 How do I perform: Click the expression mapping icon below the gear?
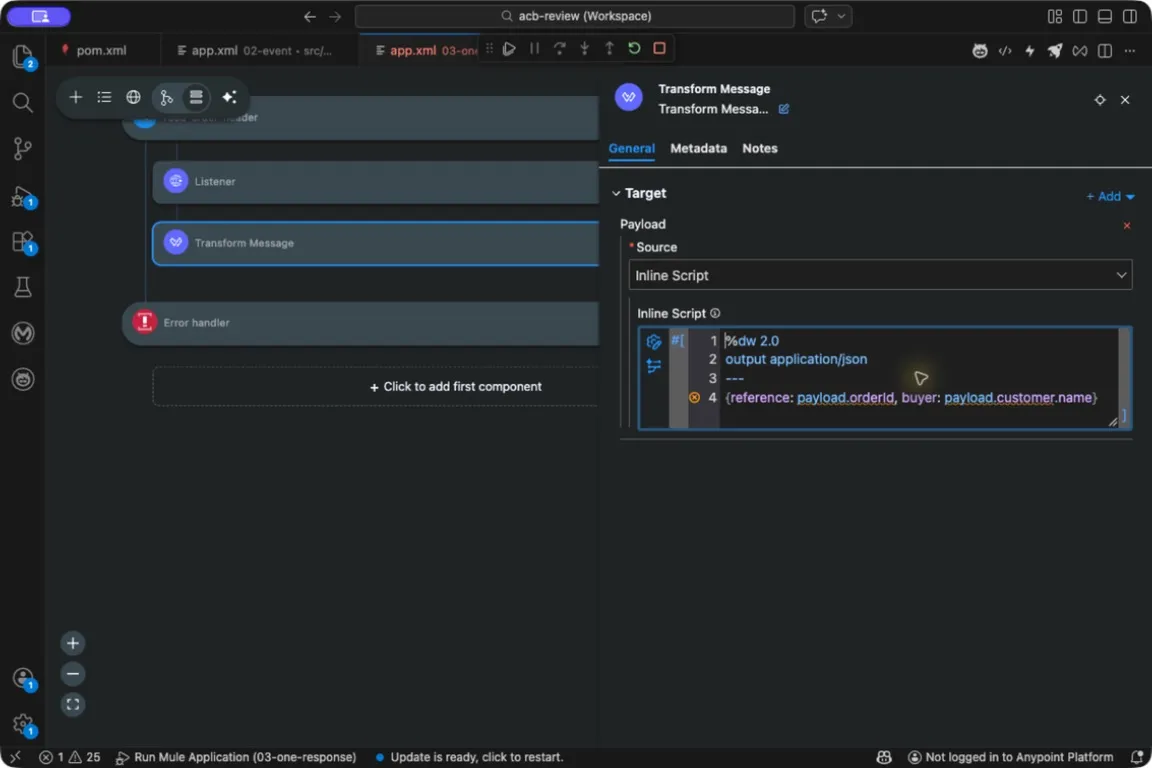pos(653,365)
